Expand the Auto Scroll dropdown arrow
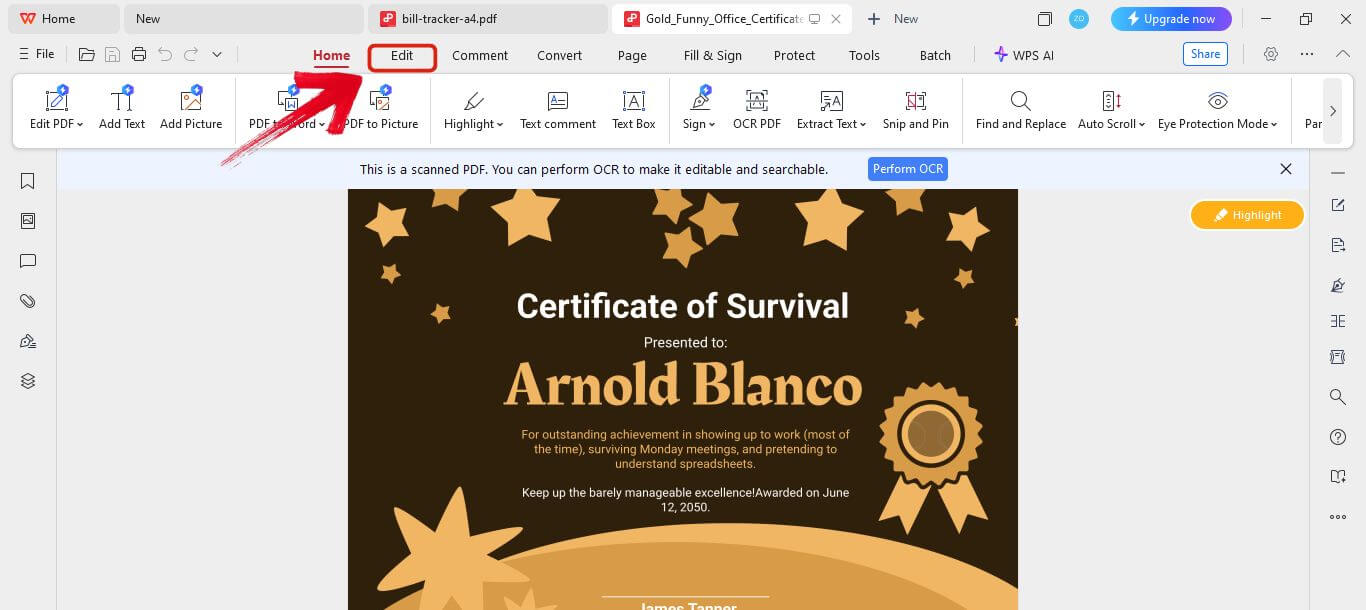Image resolution: width=1366 pixels, height=610 pixels. (1142, 125)
